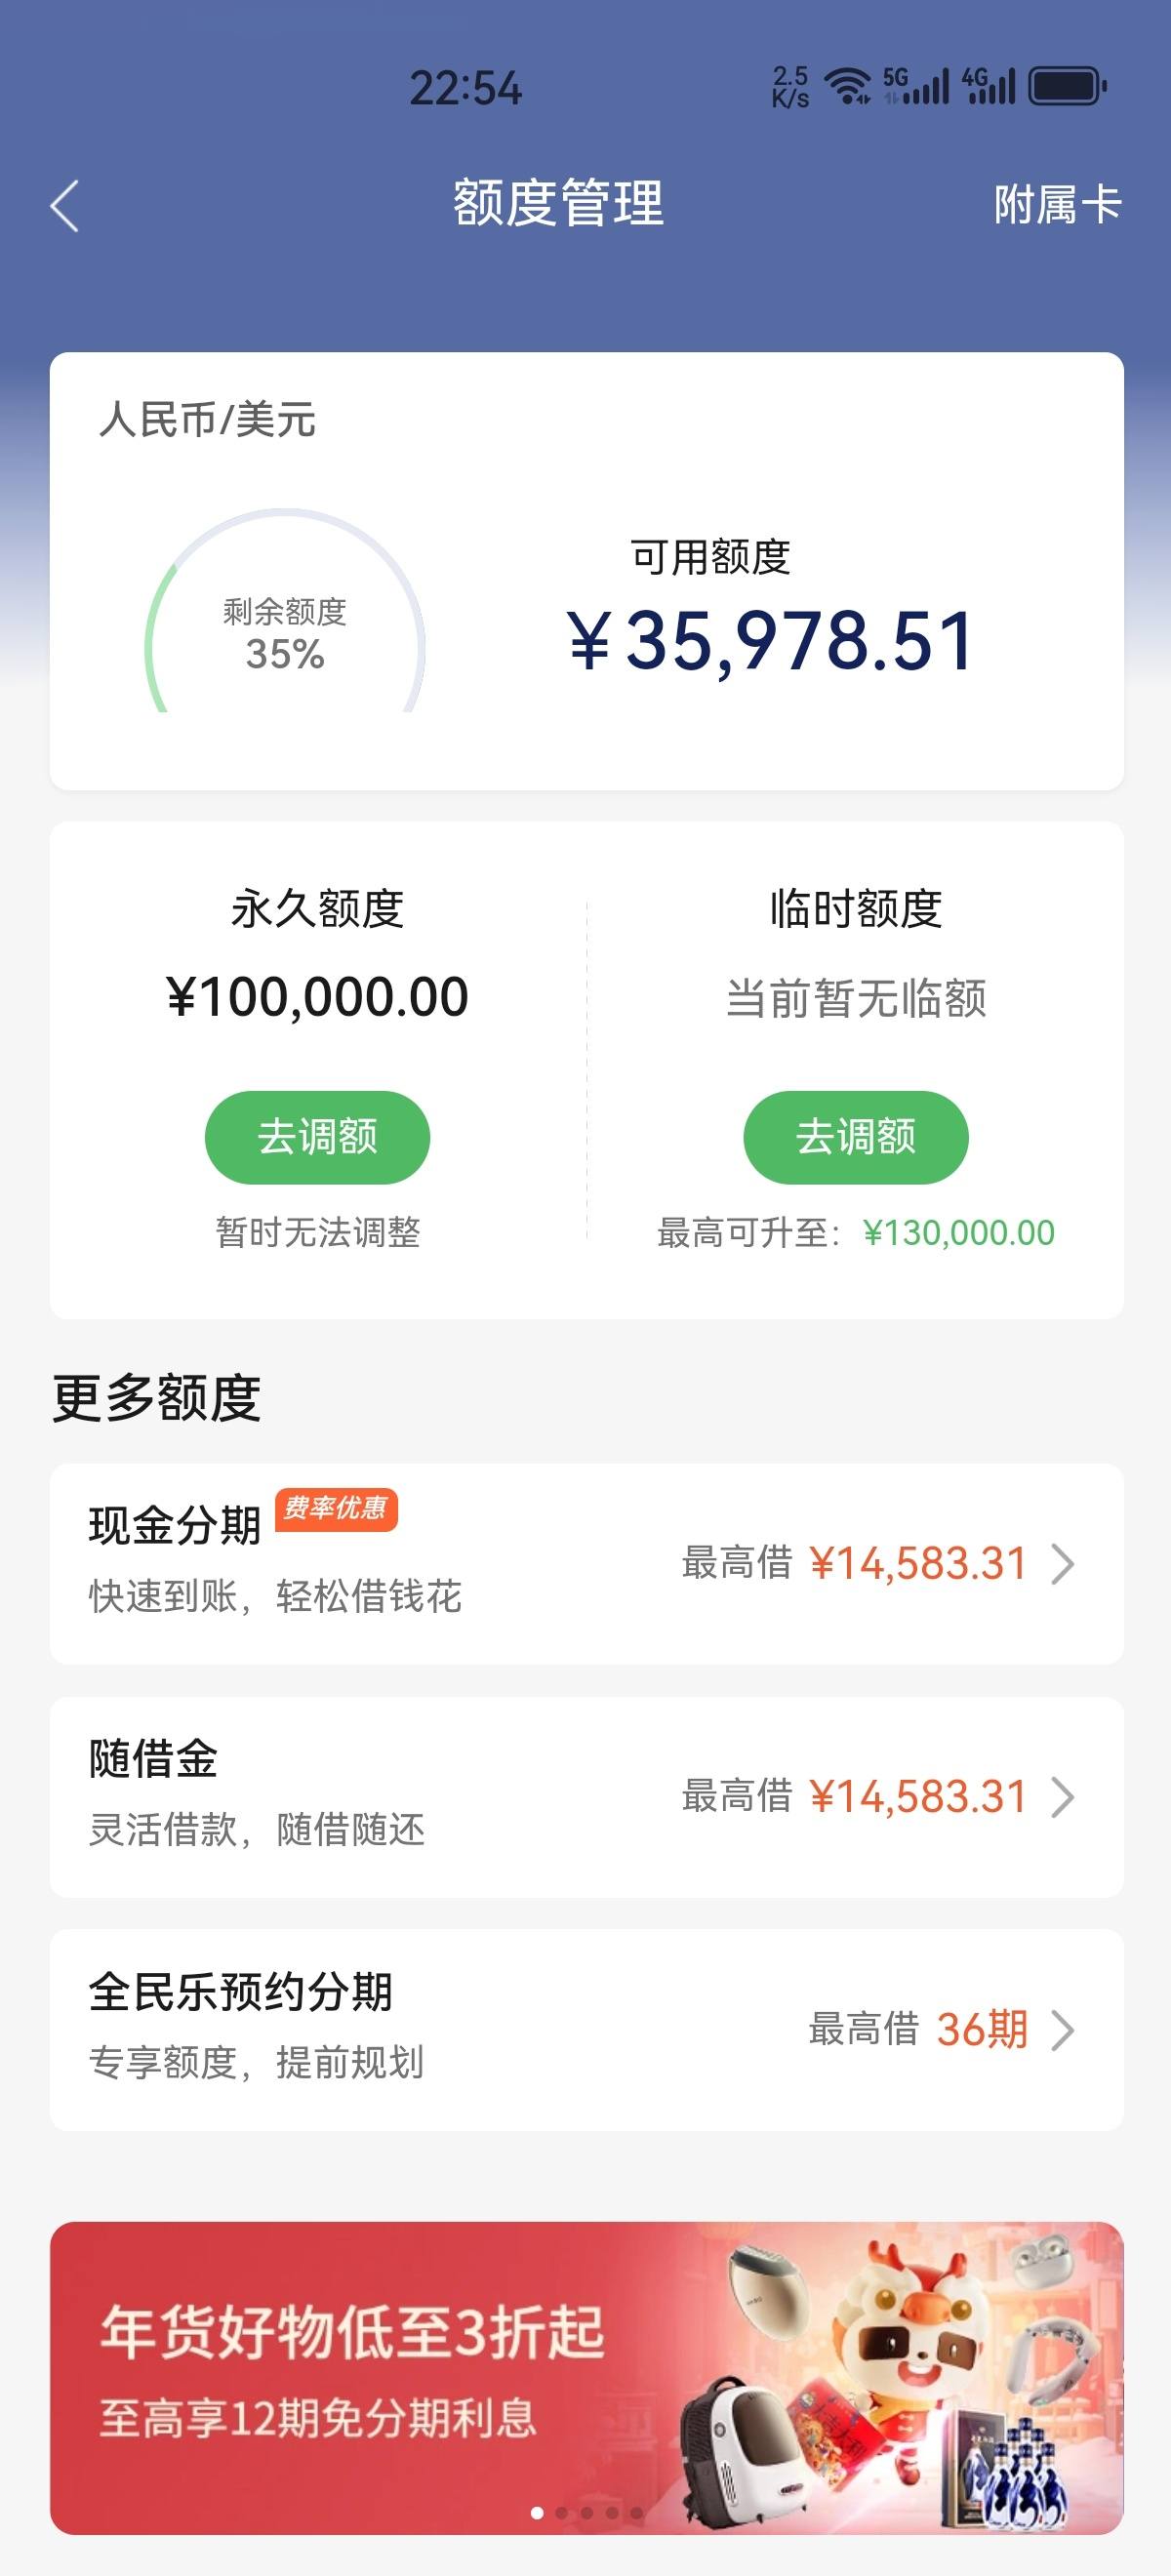
Task: Select the first banner carousel dot
Action: point(537,2512)
